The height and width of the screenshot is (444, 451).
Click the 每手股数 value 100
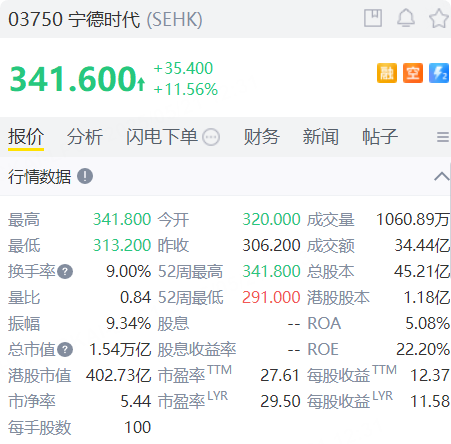tap(138, 428)
